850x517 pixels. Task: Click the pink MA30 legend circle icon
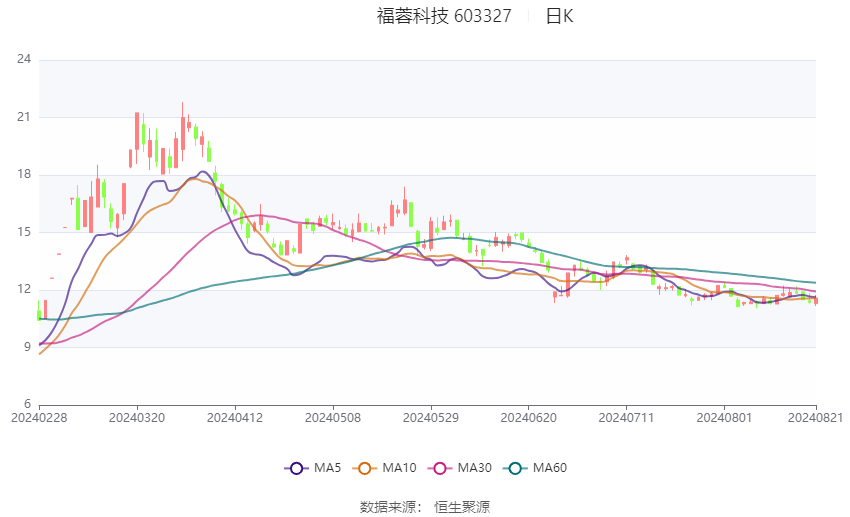tap(440, 468)
